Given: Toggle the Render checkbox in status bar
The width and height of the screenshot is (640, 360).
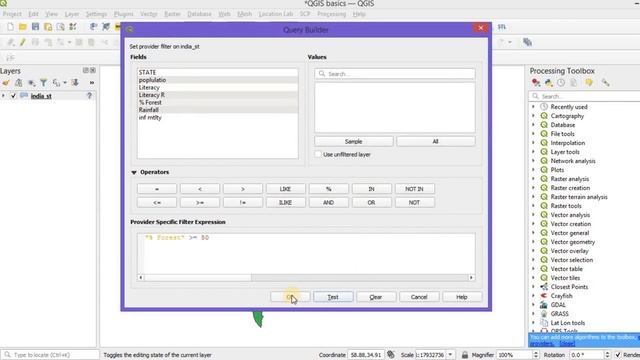Looking at the screenshot, I should (x=618, y=355).
